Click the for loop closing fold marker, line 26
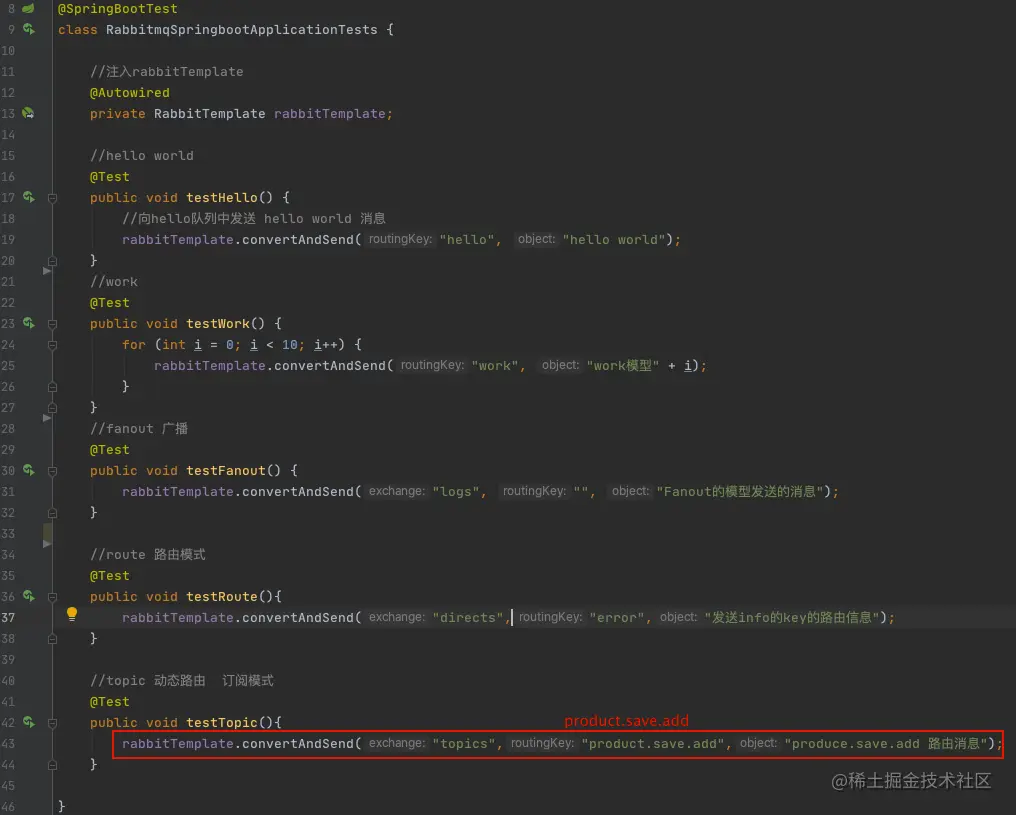The height and width of the screenshot is (815, 1016). [52, 387]
